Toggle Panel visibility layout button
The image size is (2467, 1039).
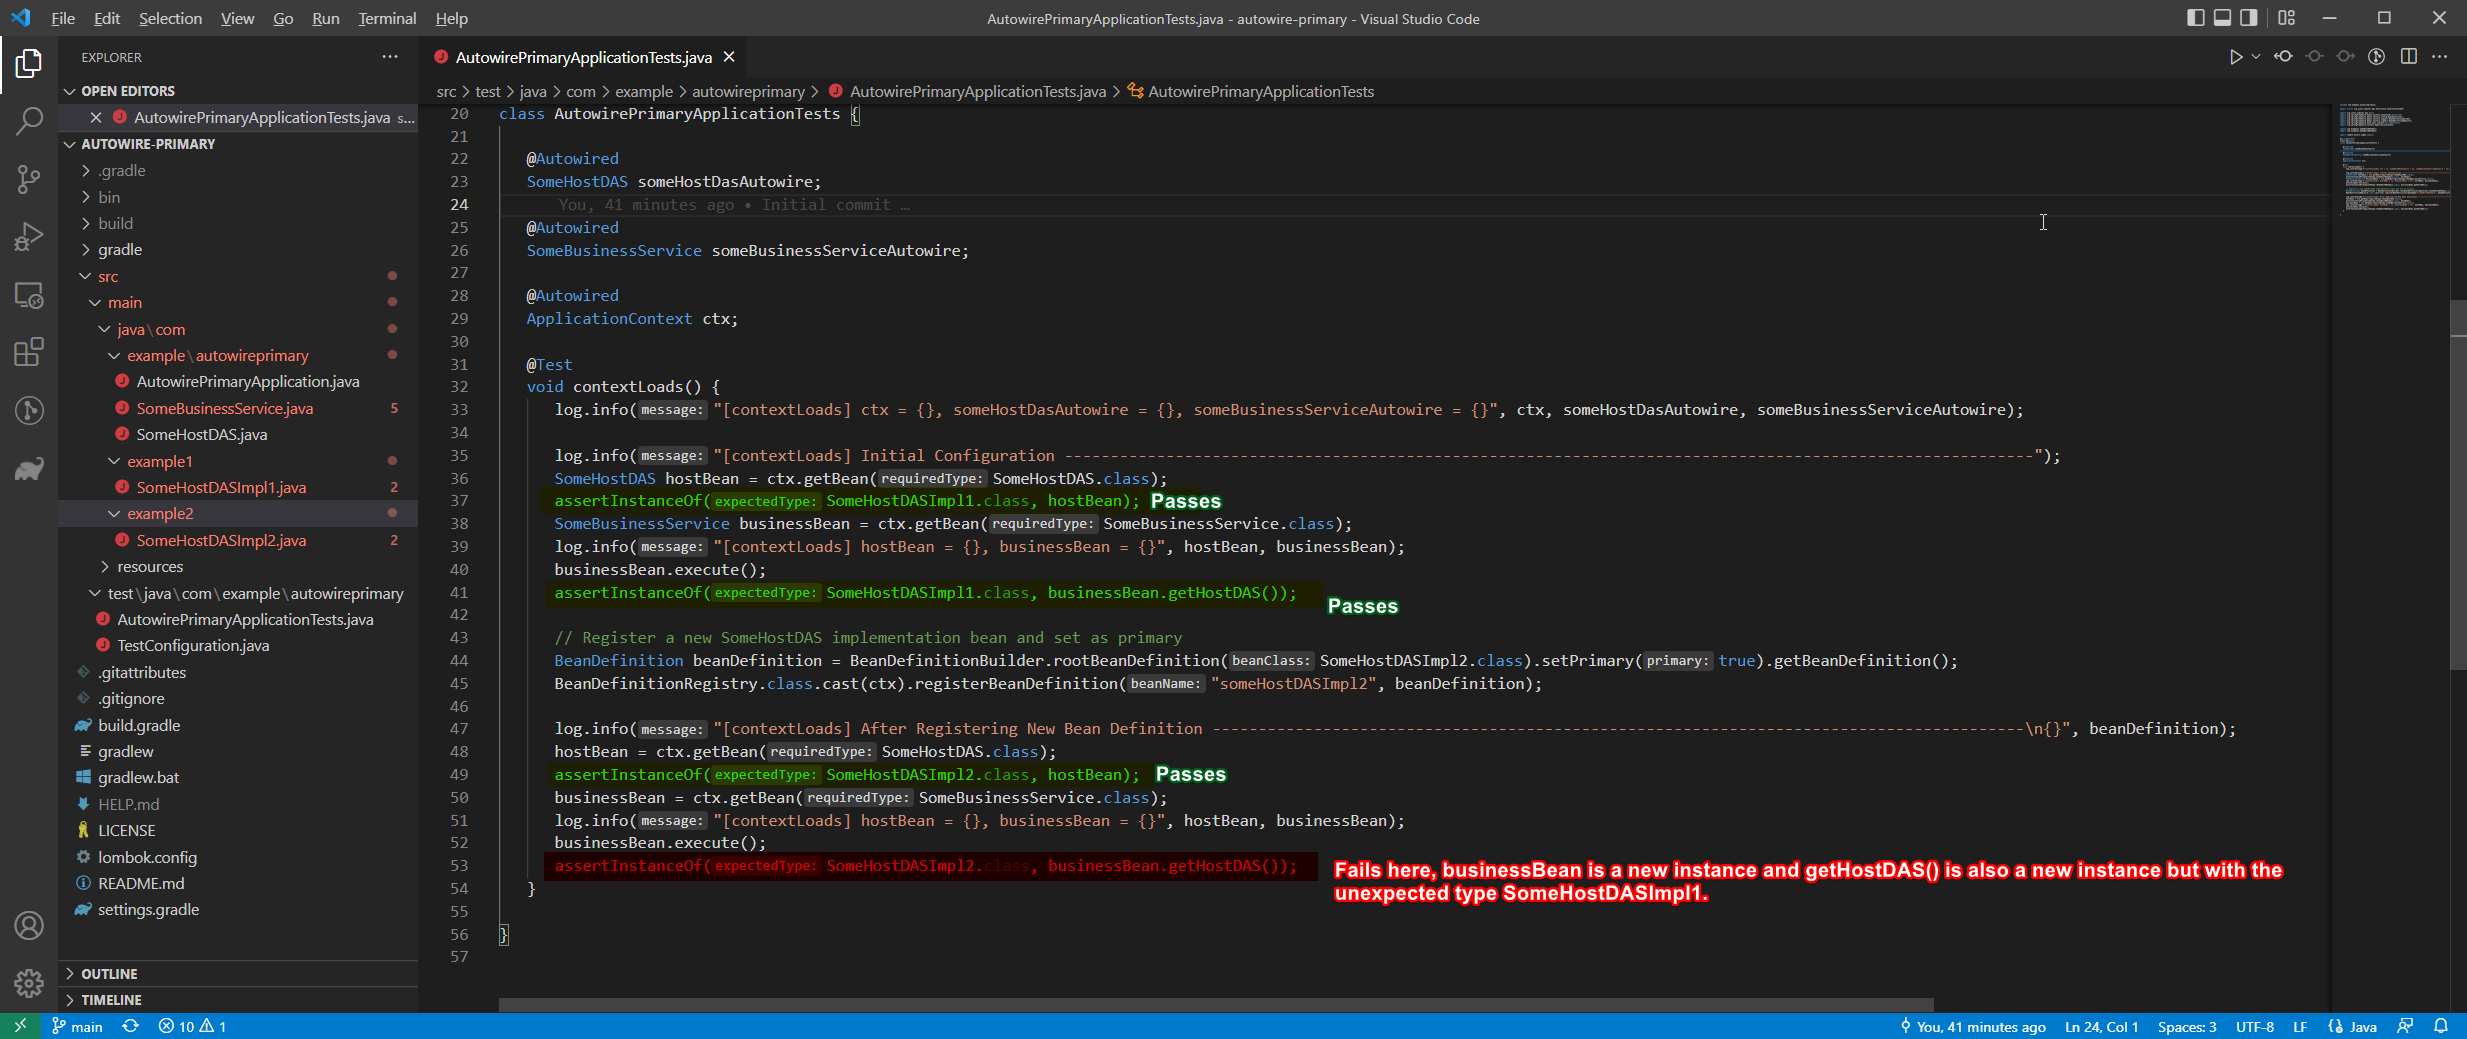pos(2222,18)
